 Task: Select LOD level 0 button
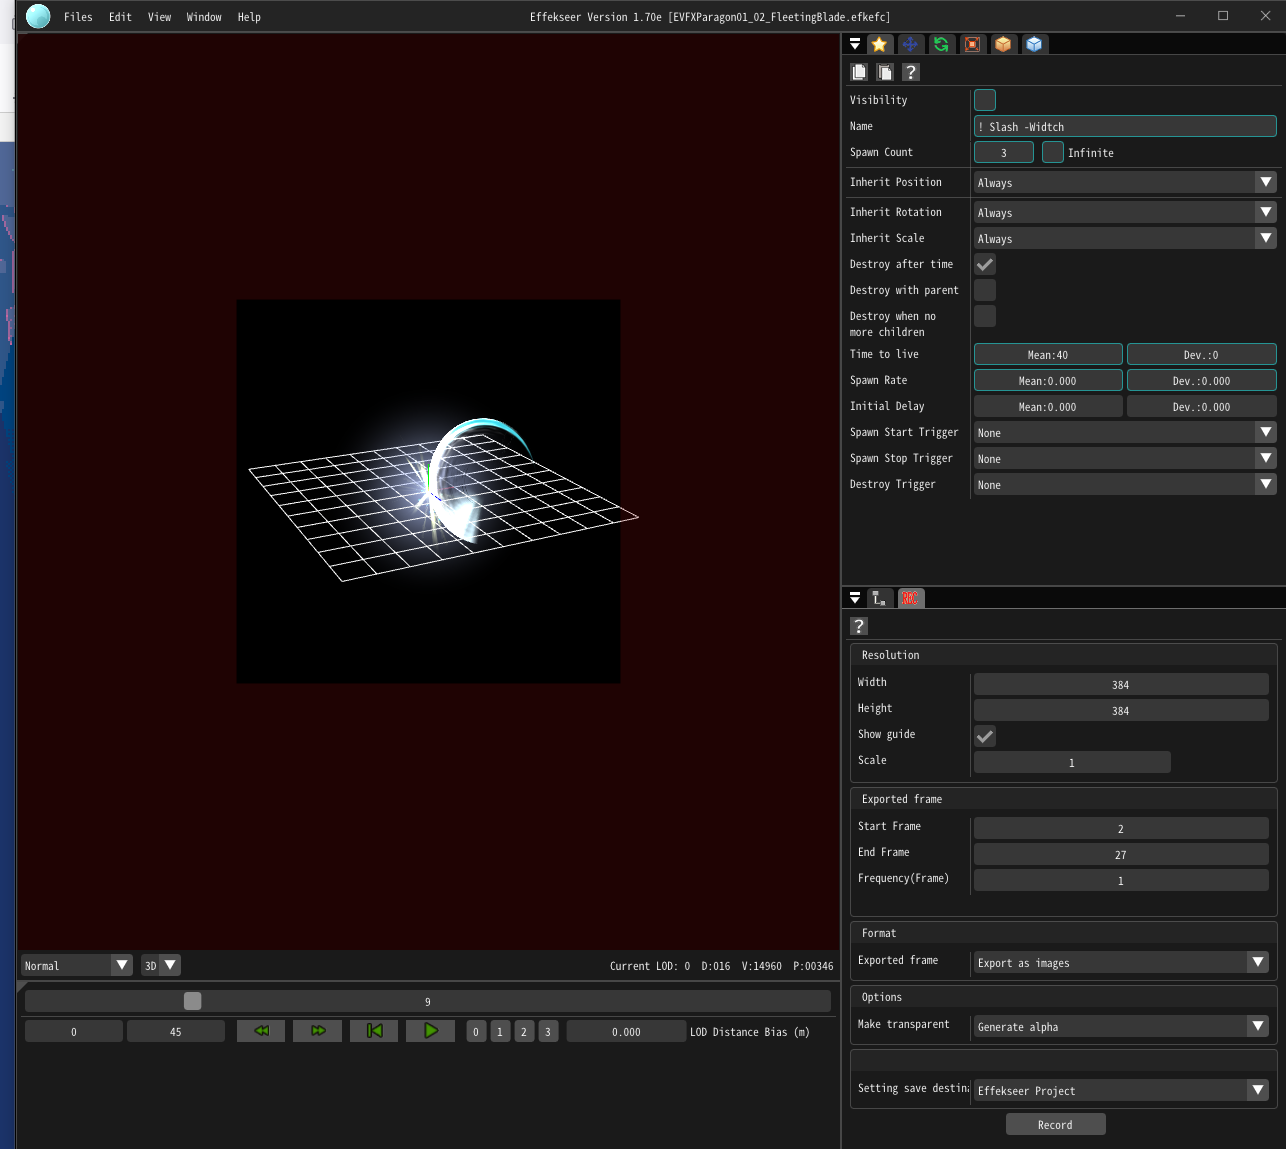(x=476, y=1031)
